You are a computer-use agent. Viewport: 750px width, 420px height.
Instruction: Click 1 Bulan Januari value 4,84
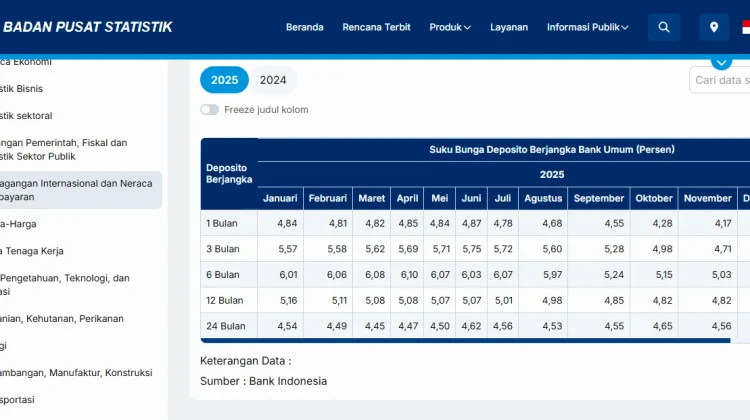[x=287, y=223]
